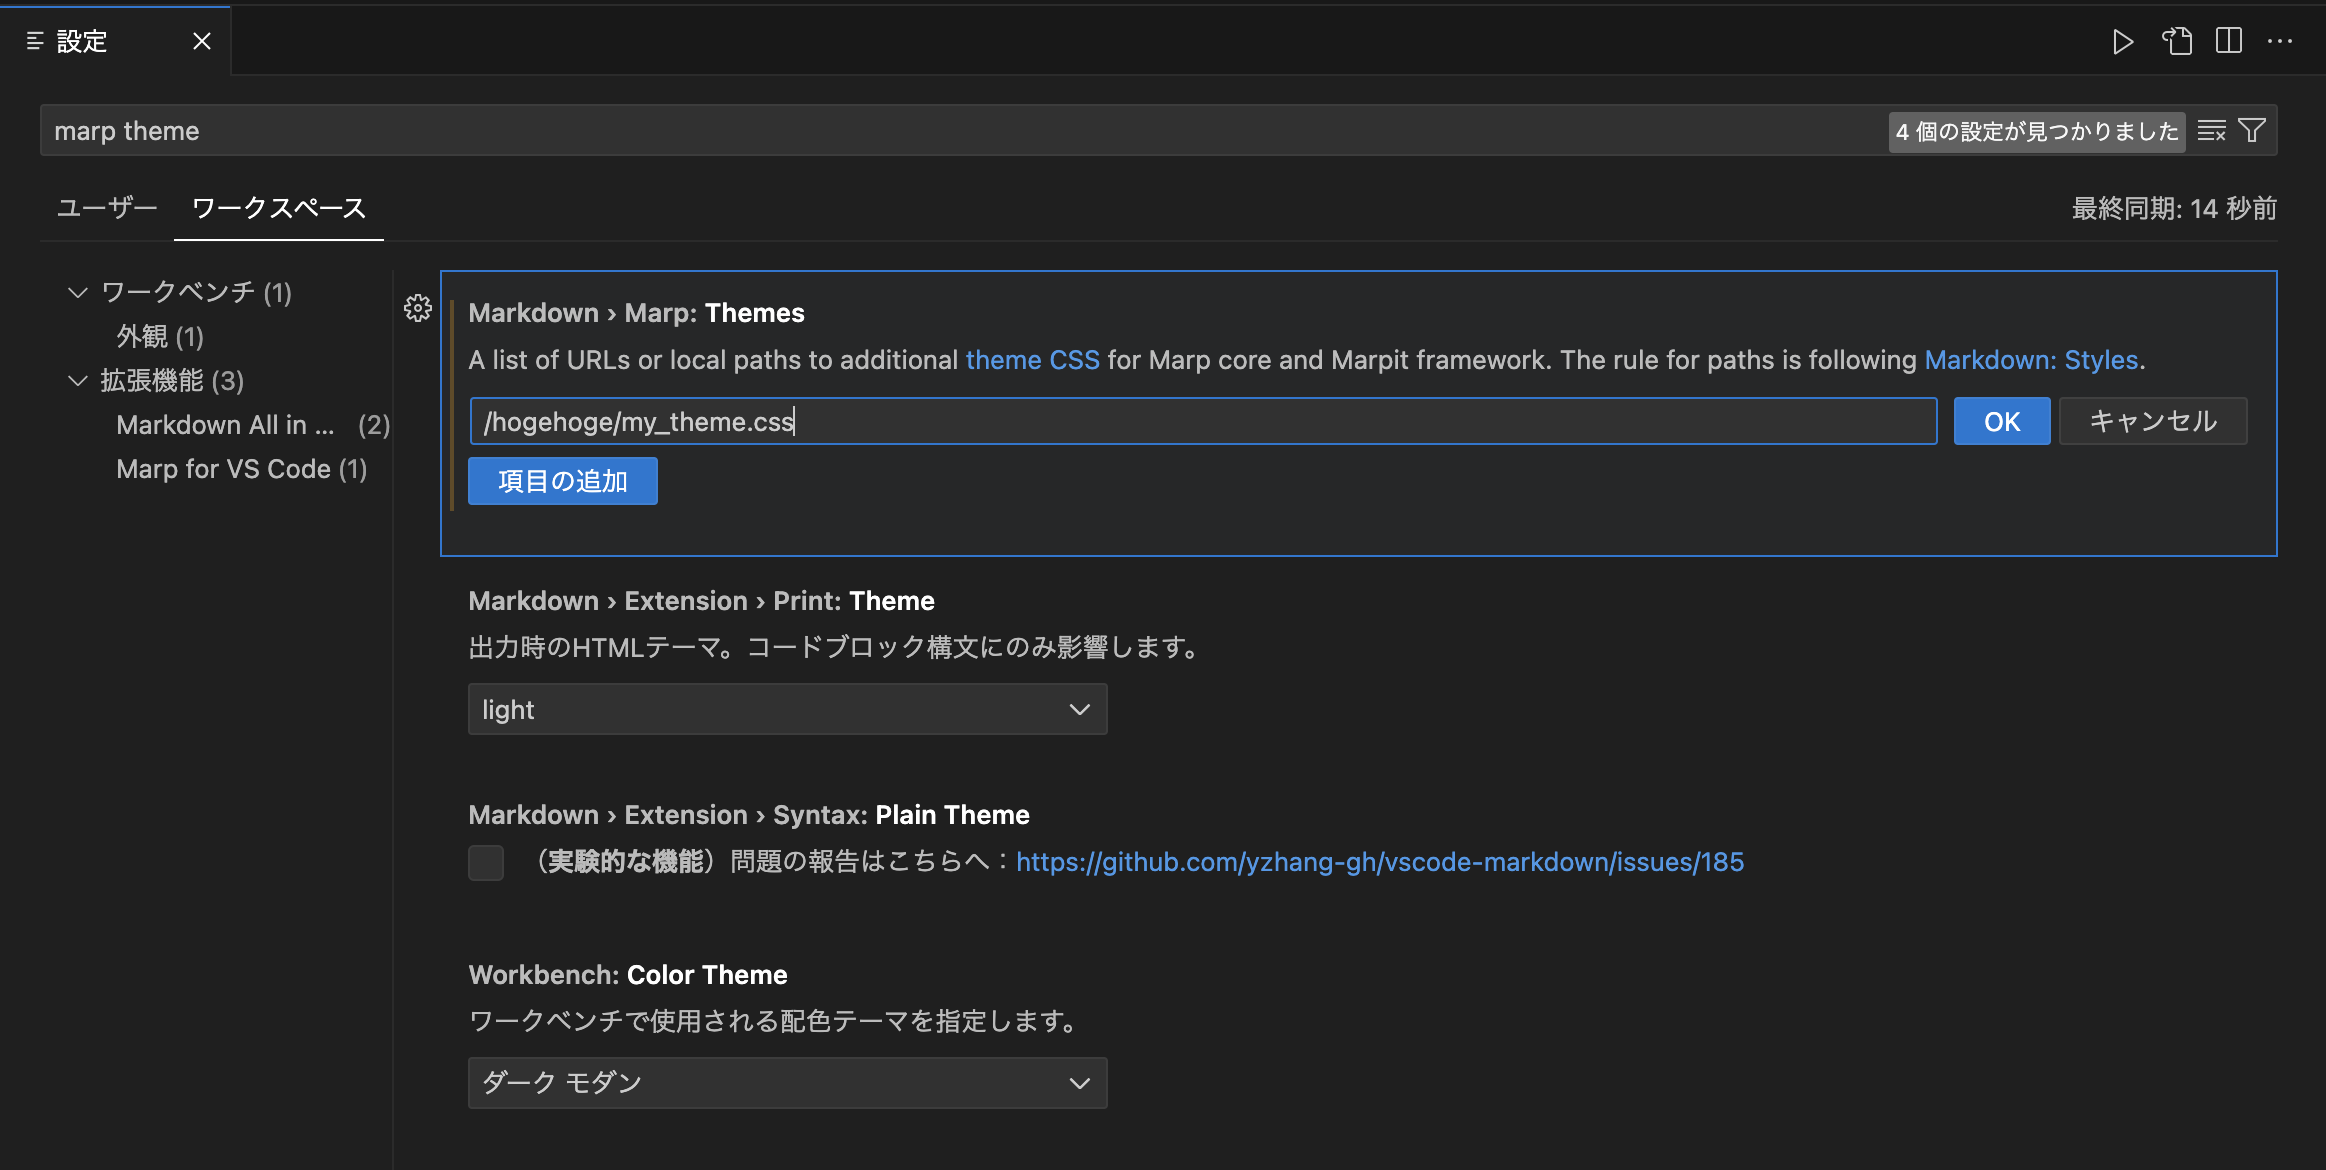Click the settings list icon on 設定 tab
Screen dimensions: 2326x1170
[x=35, y=40]
